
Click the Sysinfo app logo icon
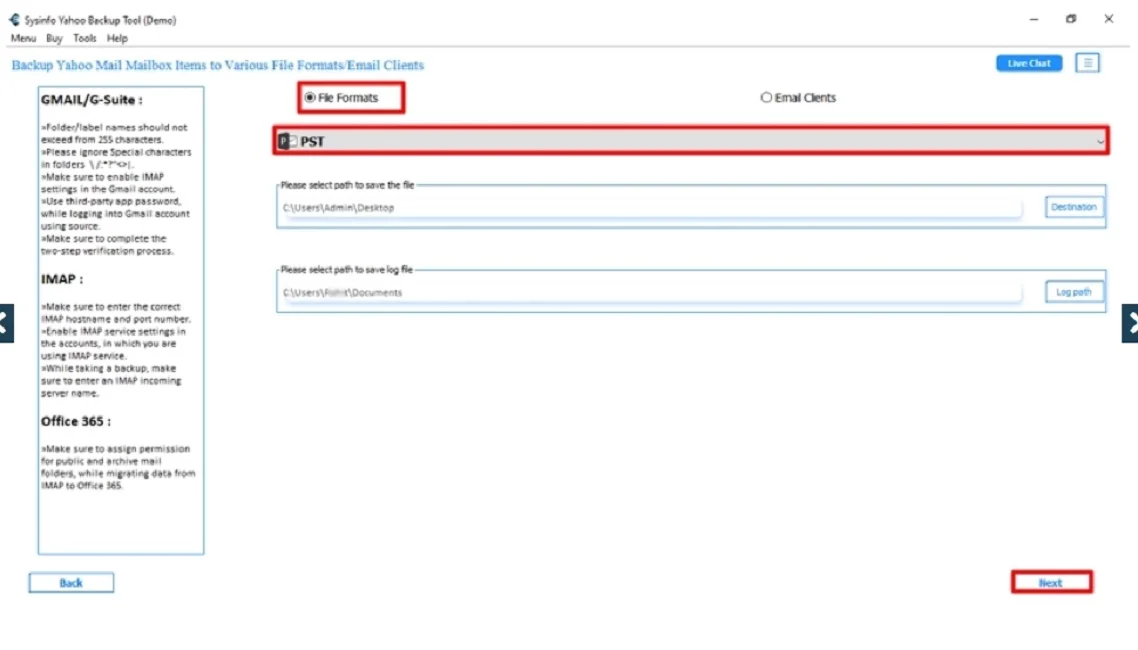[x=15, y=20]
